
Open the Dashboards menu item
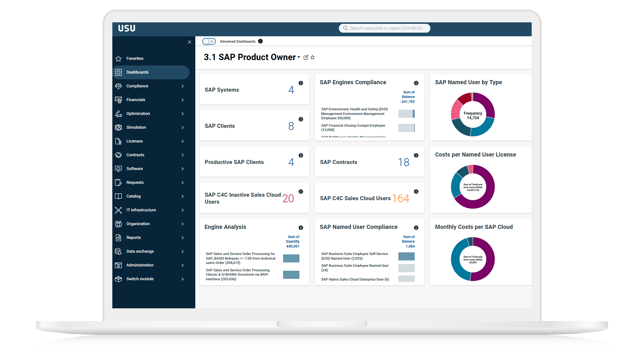coord(151,72)
